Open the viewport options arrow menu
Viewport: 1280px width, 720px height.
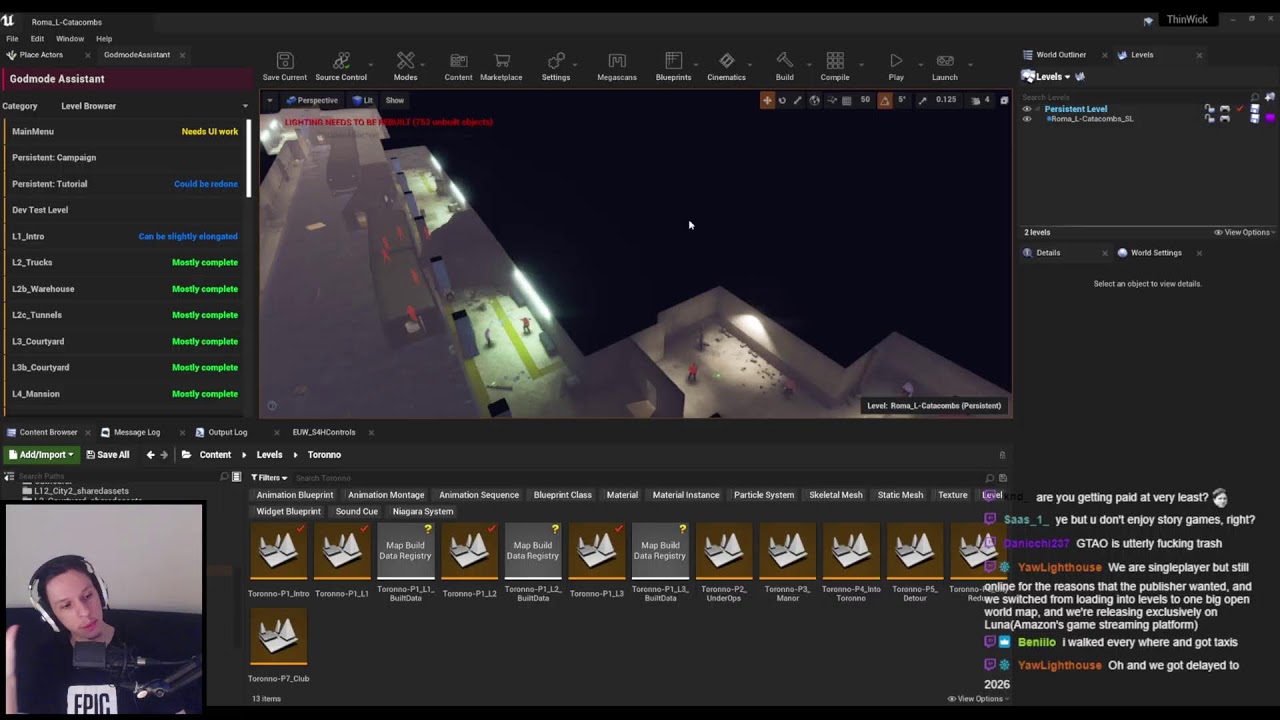click(x=269, y=100)
